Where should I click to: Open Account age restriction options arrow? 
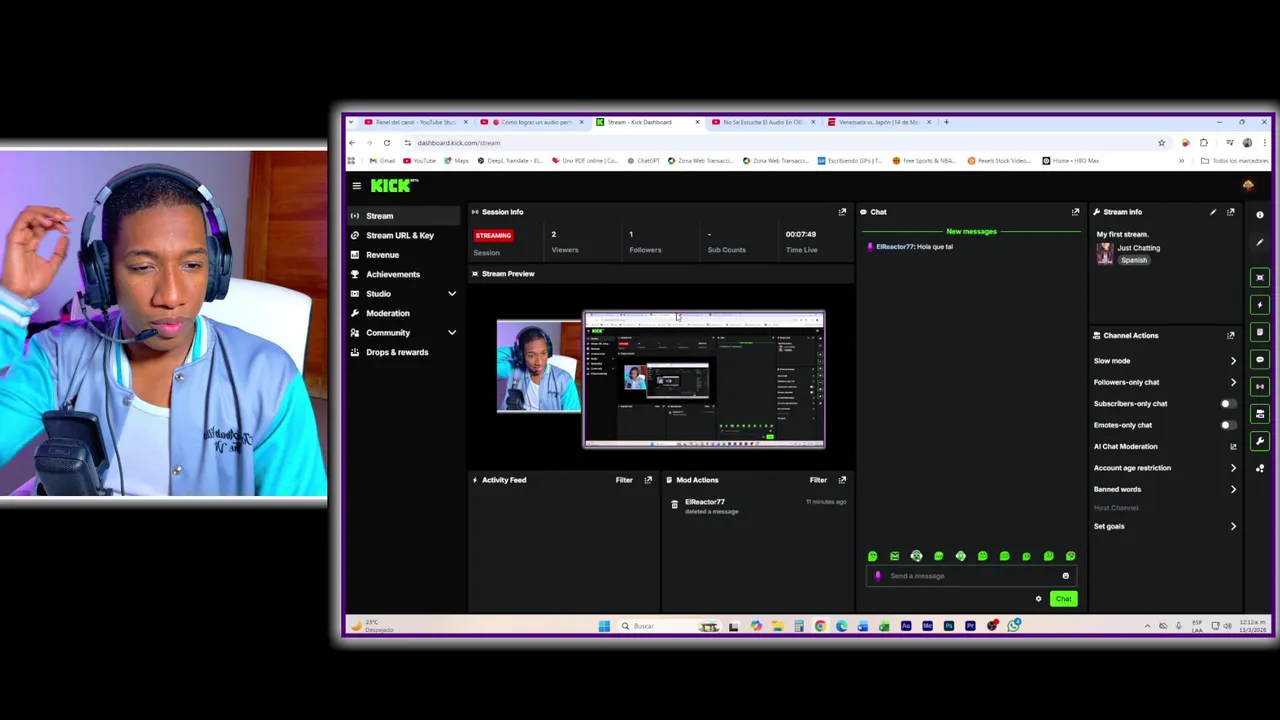(1233, 468)
